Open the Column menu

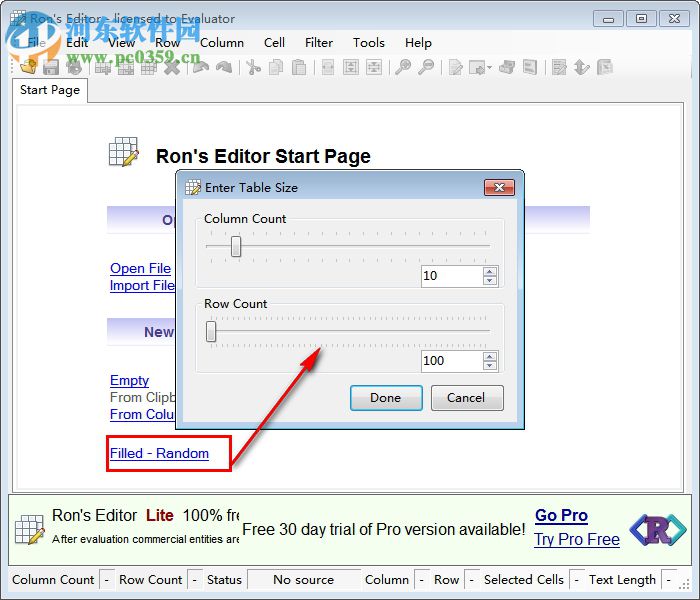point(222,43)
